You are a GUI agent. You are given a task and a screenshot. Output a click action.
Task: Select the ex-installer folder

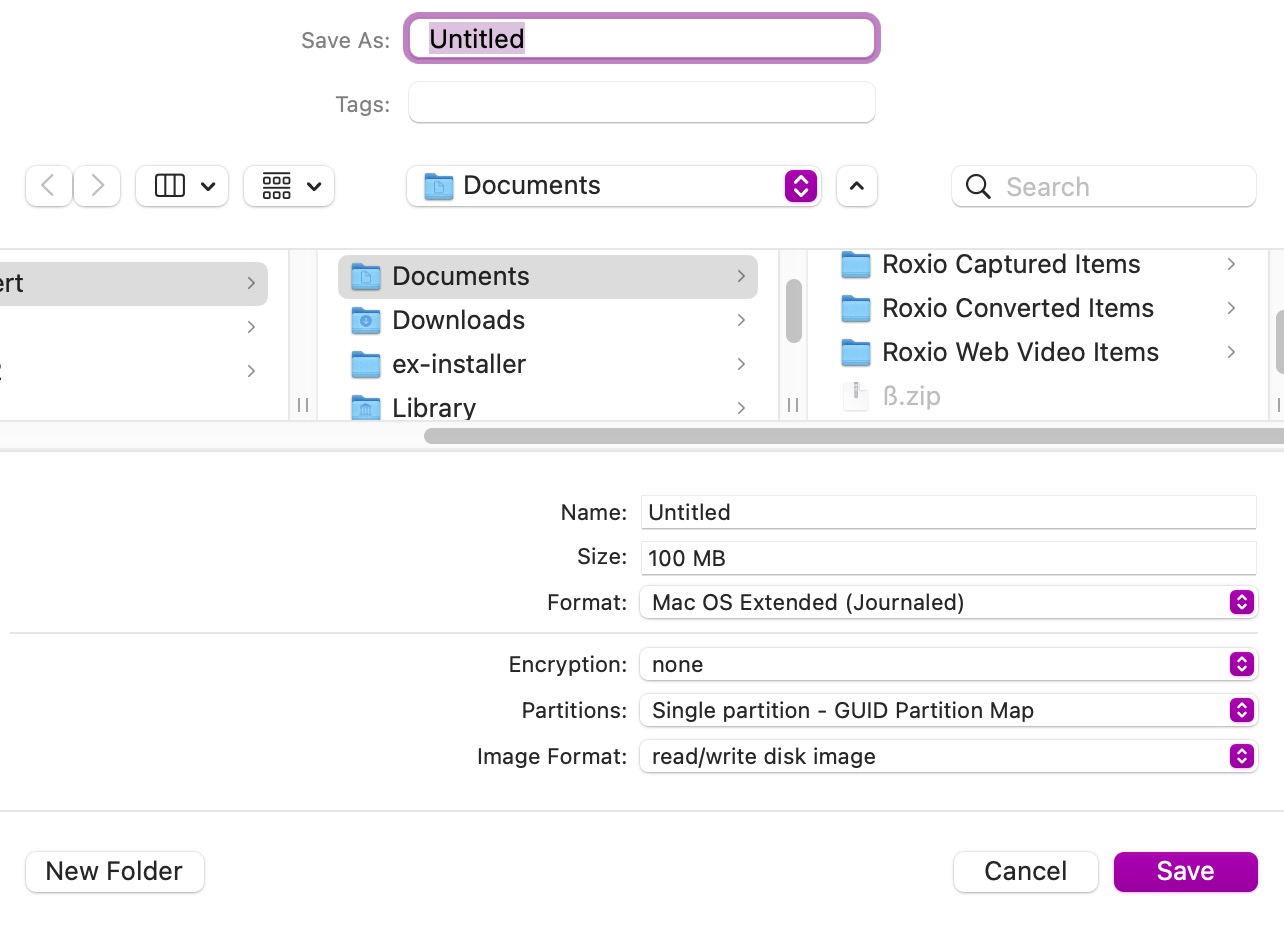[x=458, y=364]
